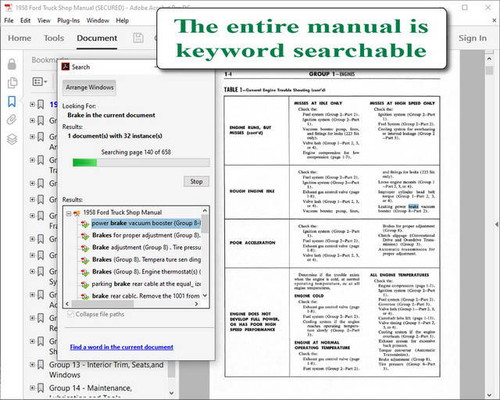Screen dimensions: 500x400
Task: Stop the running search
Action: tap(196, 181)
